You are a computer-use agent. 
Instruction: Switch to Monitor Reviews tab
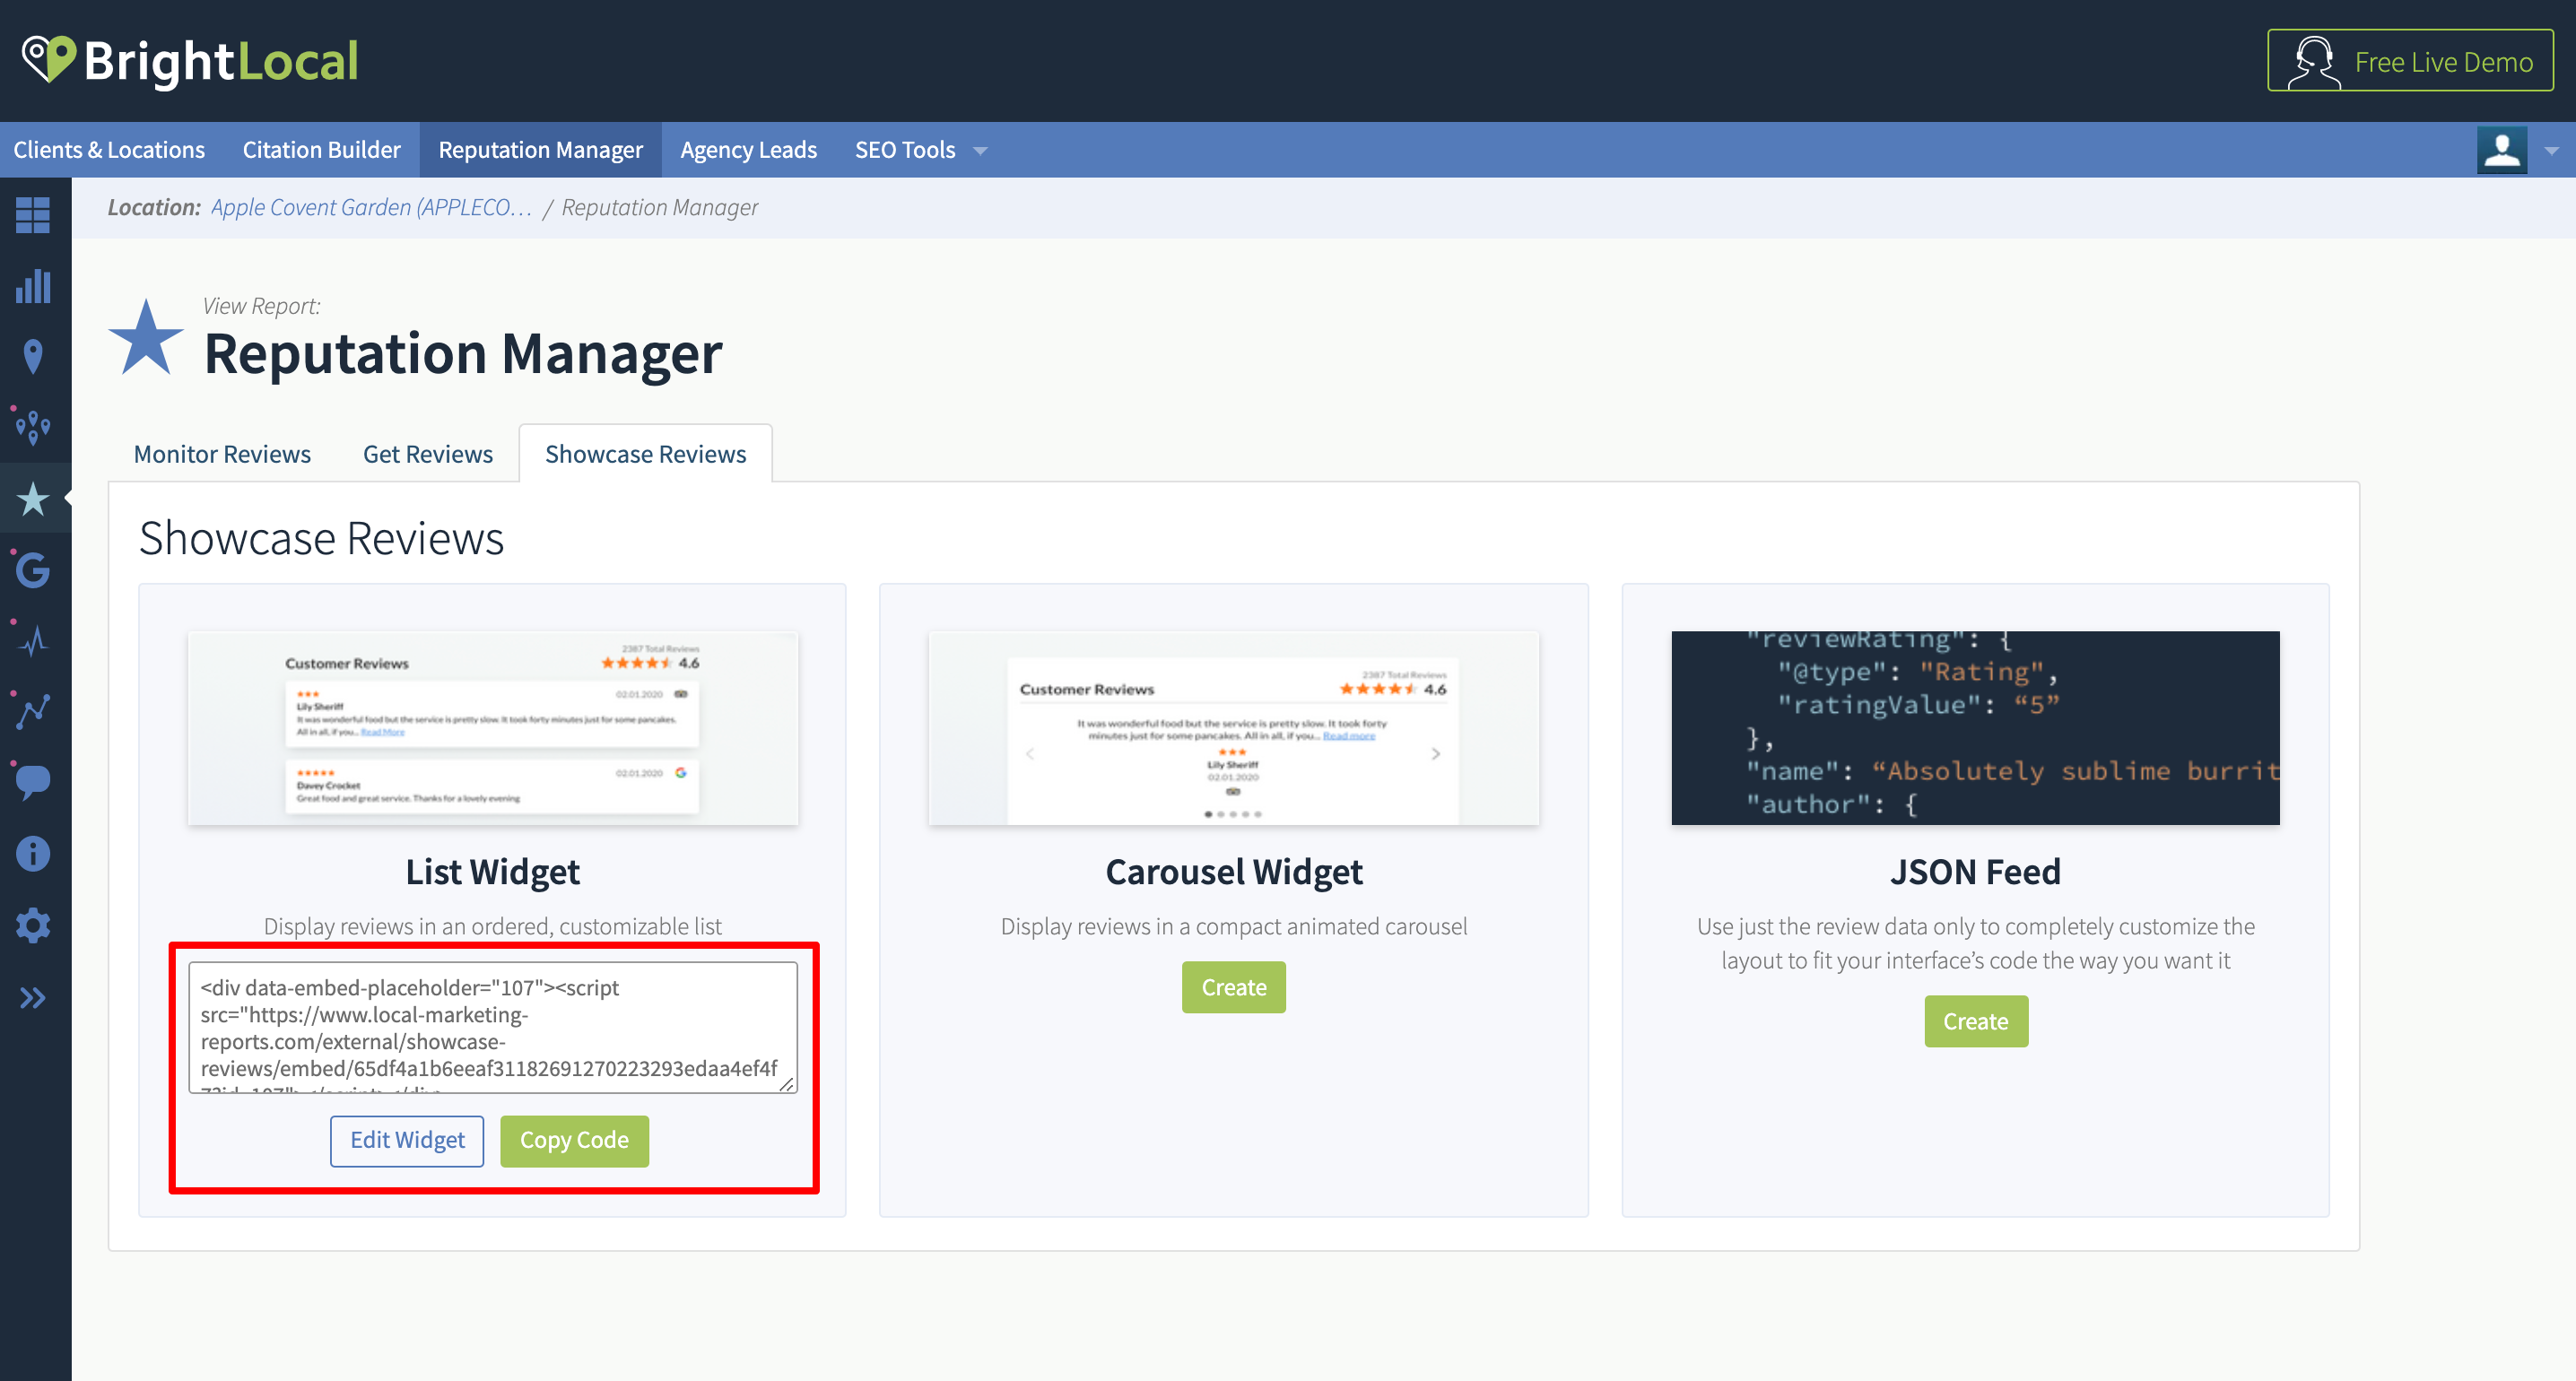pyautogui.click(x=222, y=454)
